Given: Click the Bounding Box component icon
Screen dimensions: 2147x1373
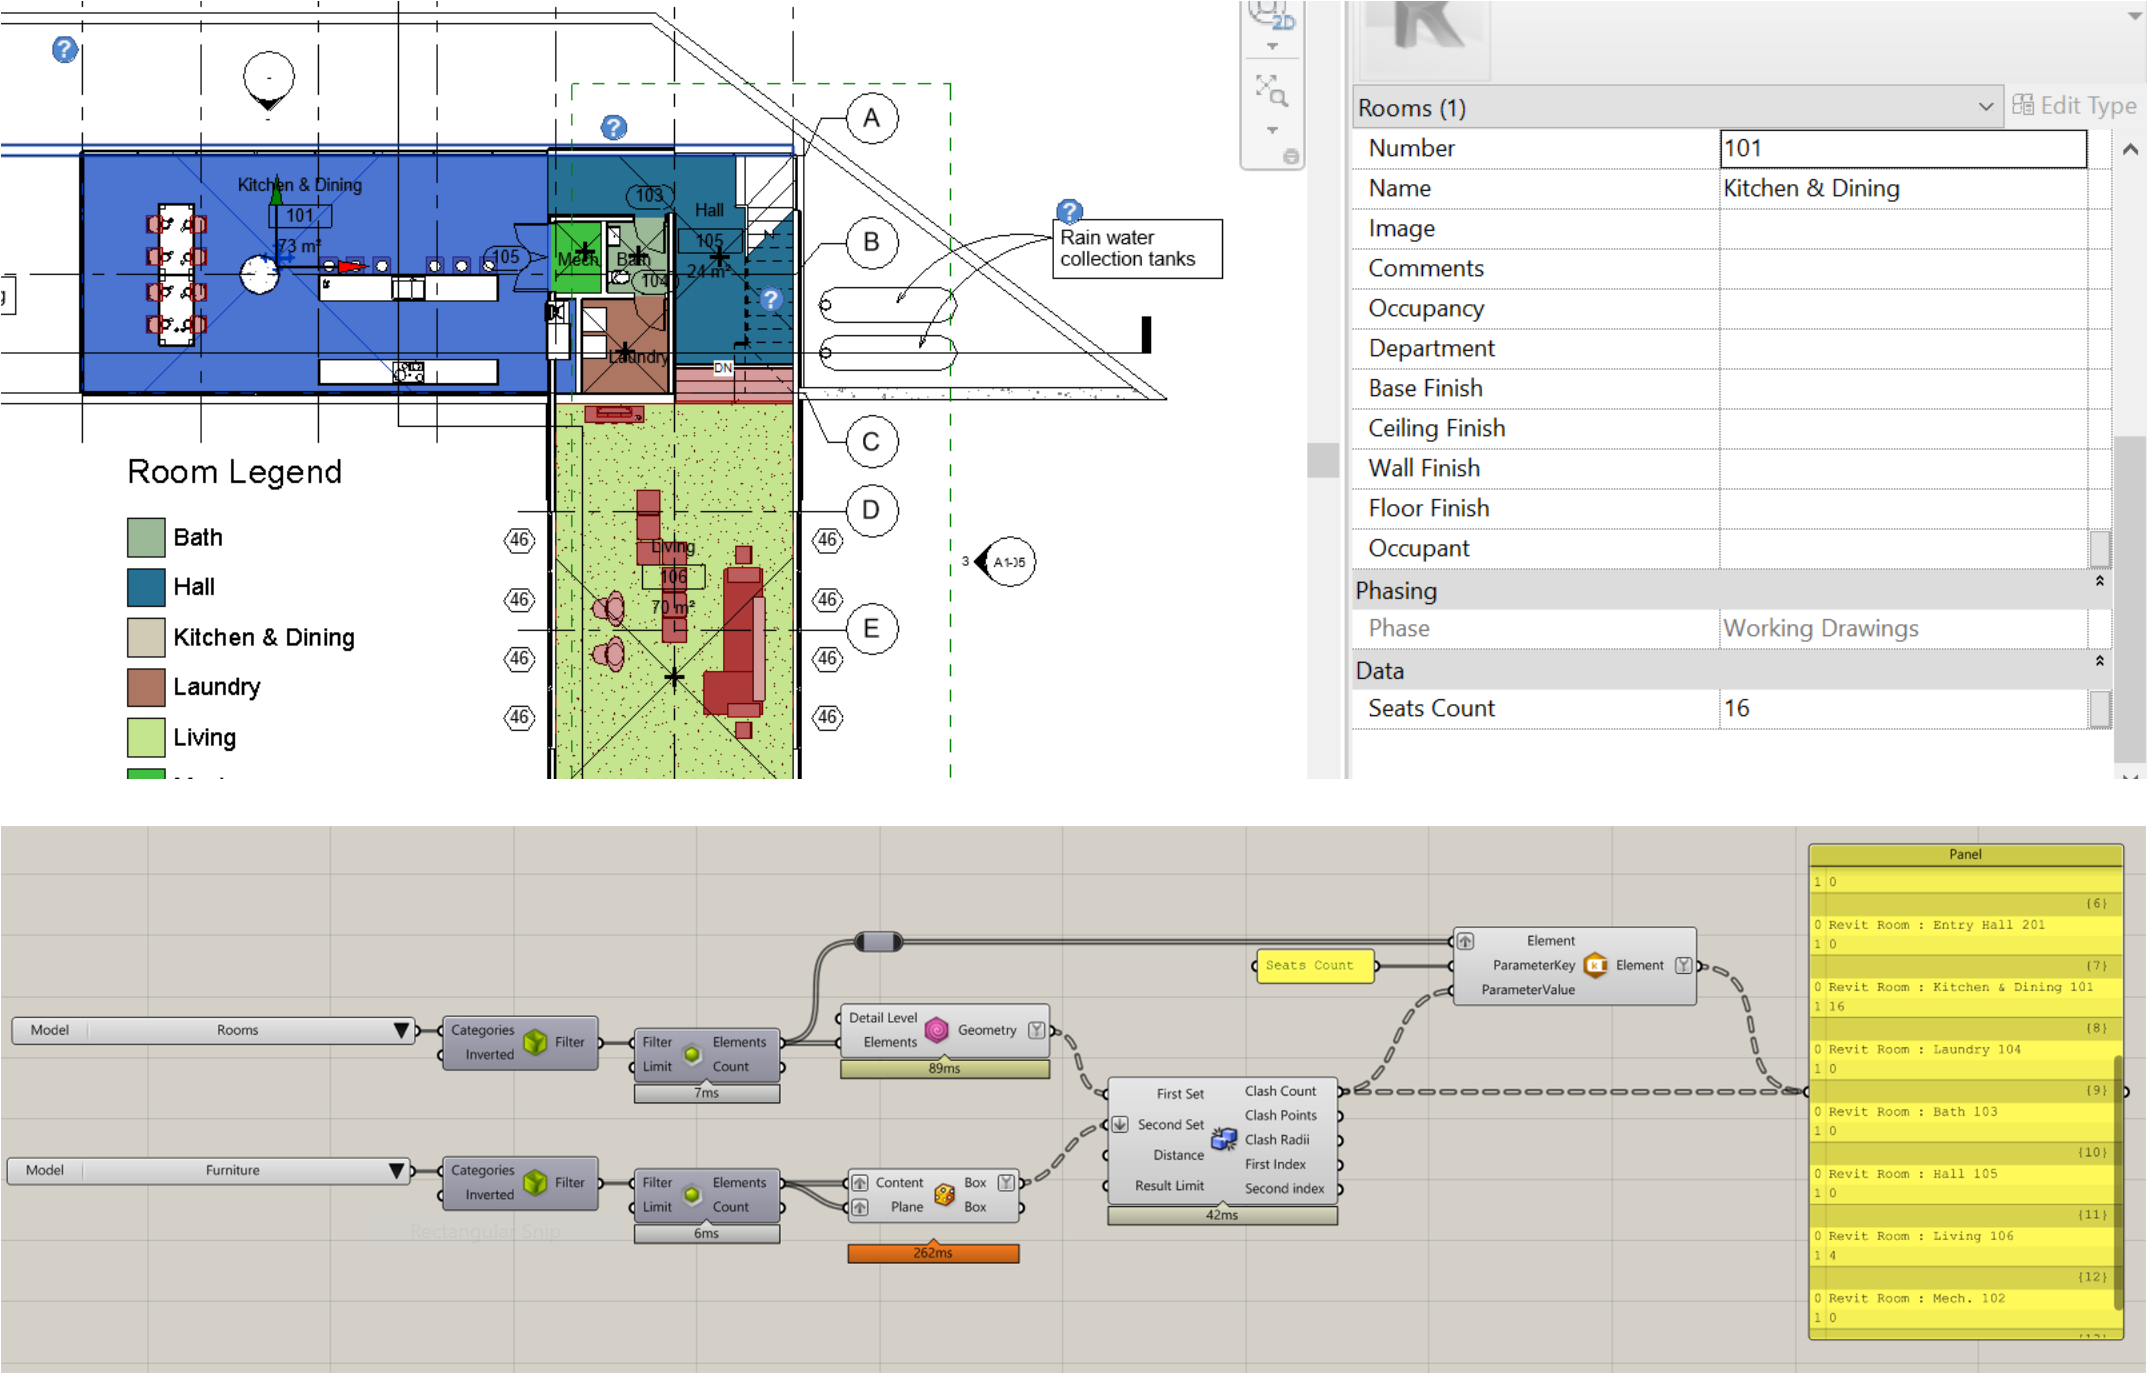Looking at the screenshot, I should [944, 1194].
